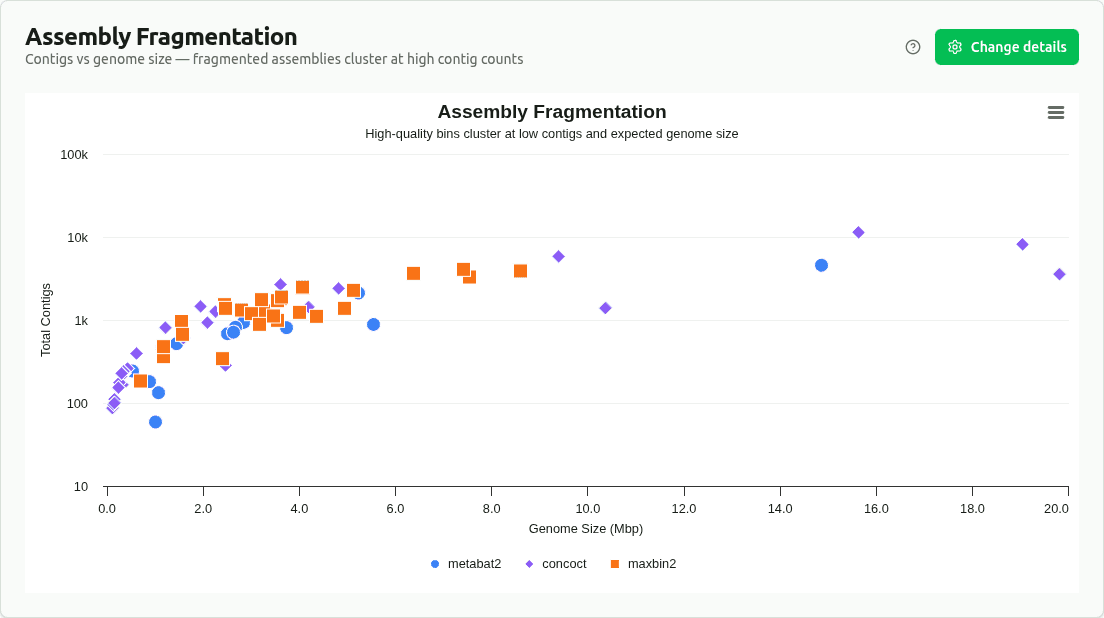This screenshot has width=1104, height=618.
Task: Click the blue metabat2 legend circle icon
Action: click(x=433, y=564)
